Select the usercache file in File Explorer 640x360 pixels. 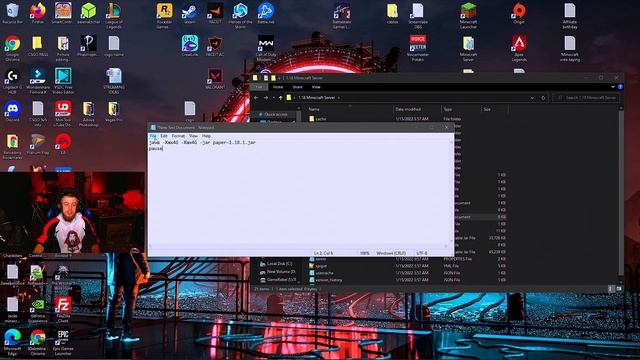[324, 273]
